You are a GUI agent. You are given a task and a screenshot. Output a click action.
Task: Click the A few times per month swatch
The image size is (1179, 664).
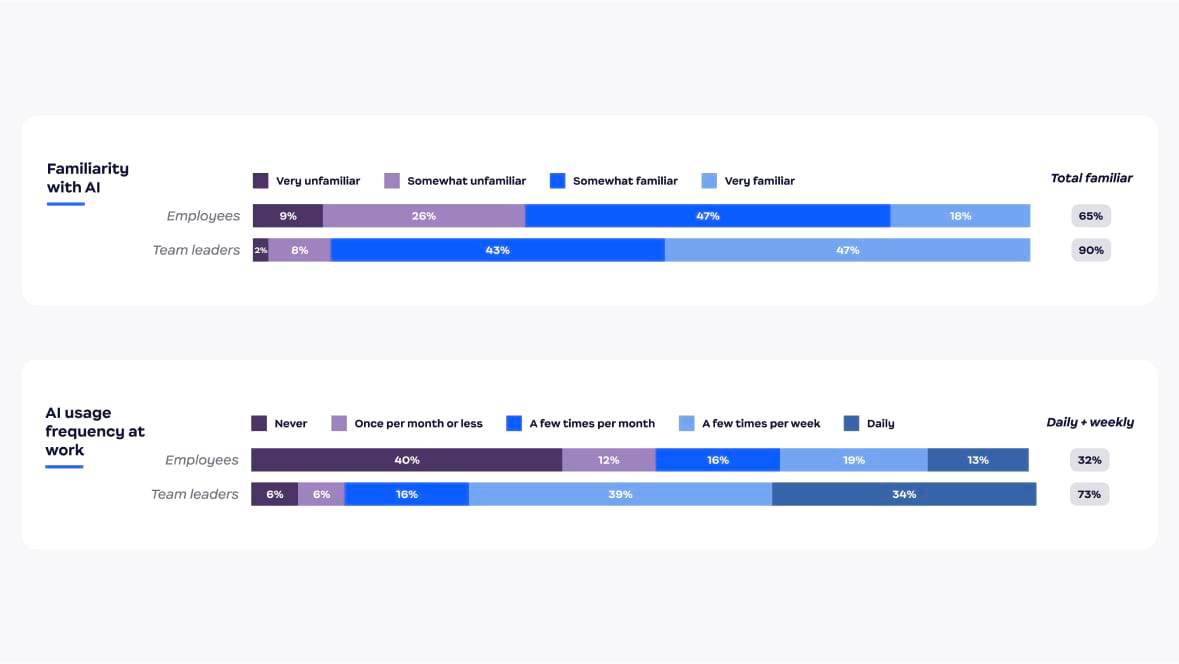(x=514, y=423)
